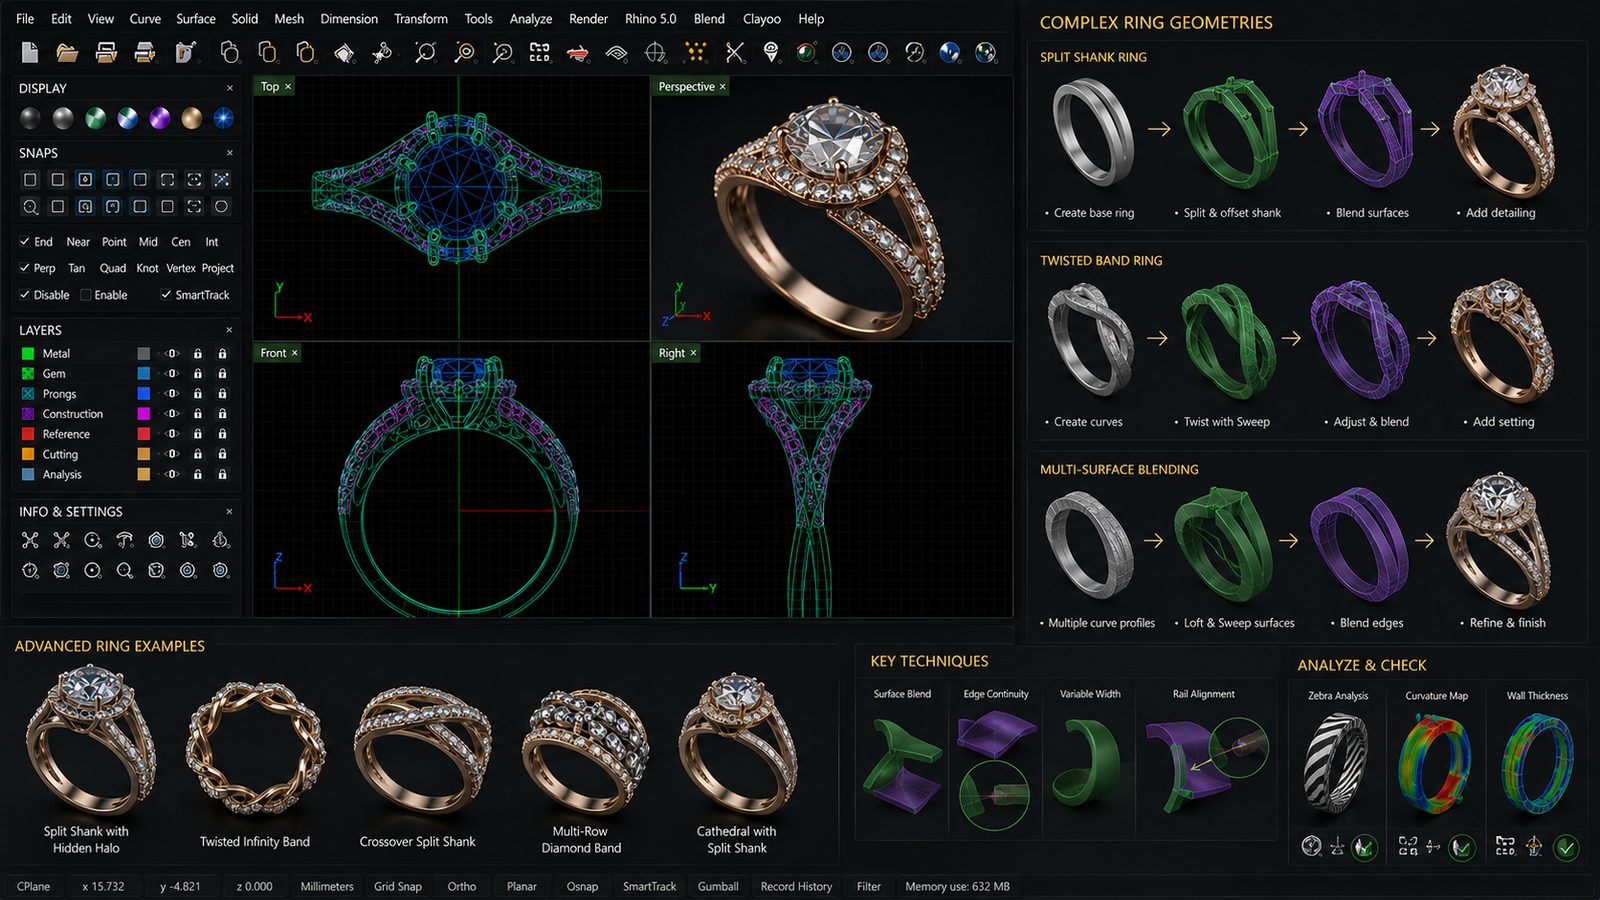Toggle last lock icon on Prongs layer

(222, 394)
